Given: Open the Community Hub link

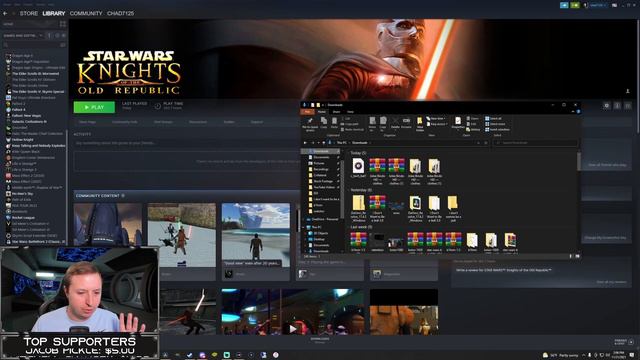Looking at the screenshot, I should click(125, 122).
